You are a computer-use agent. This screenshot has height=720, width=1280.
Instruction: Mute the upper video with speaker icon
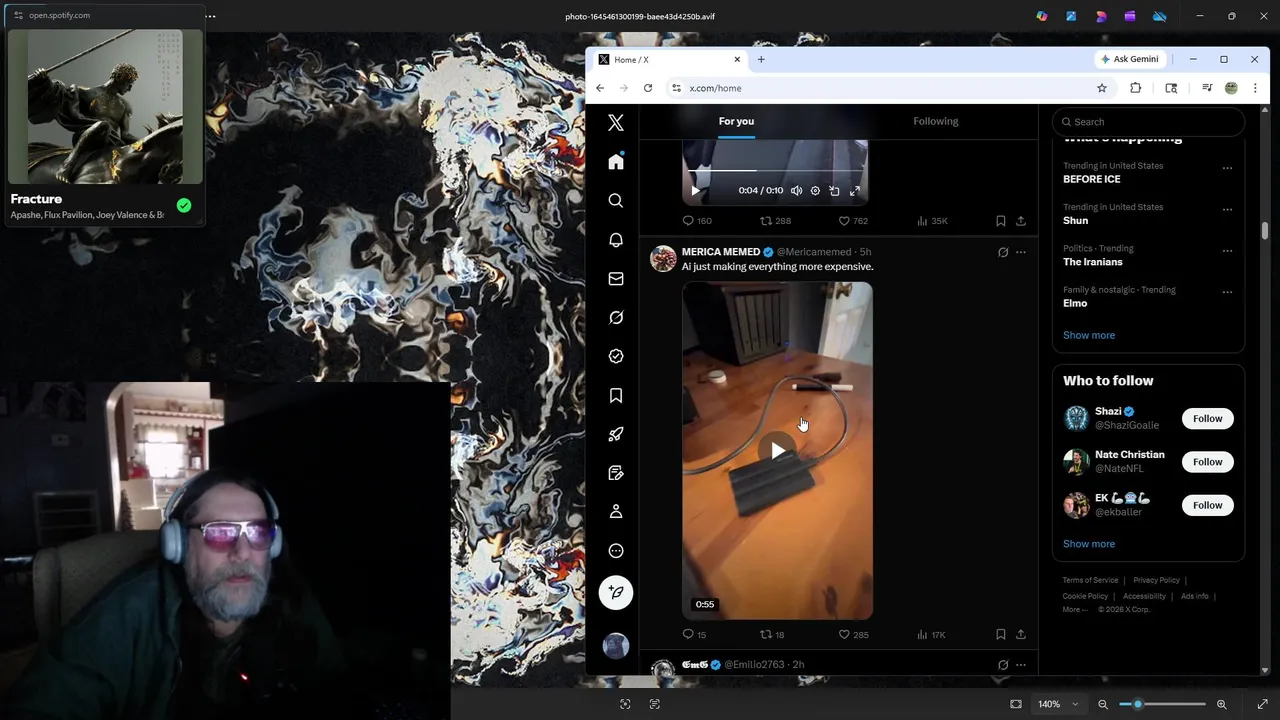tap(796, 191)
